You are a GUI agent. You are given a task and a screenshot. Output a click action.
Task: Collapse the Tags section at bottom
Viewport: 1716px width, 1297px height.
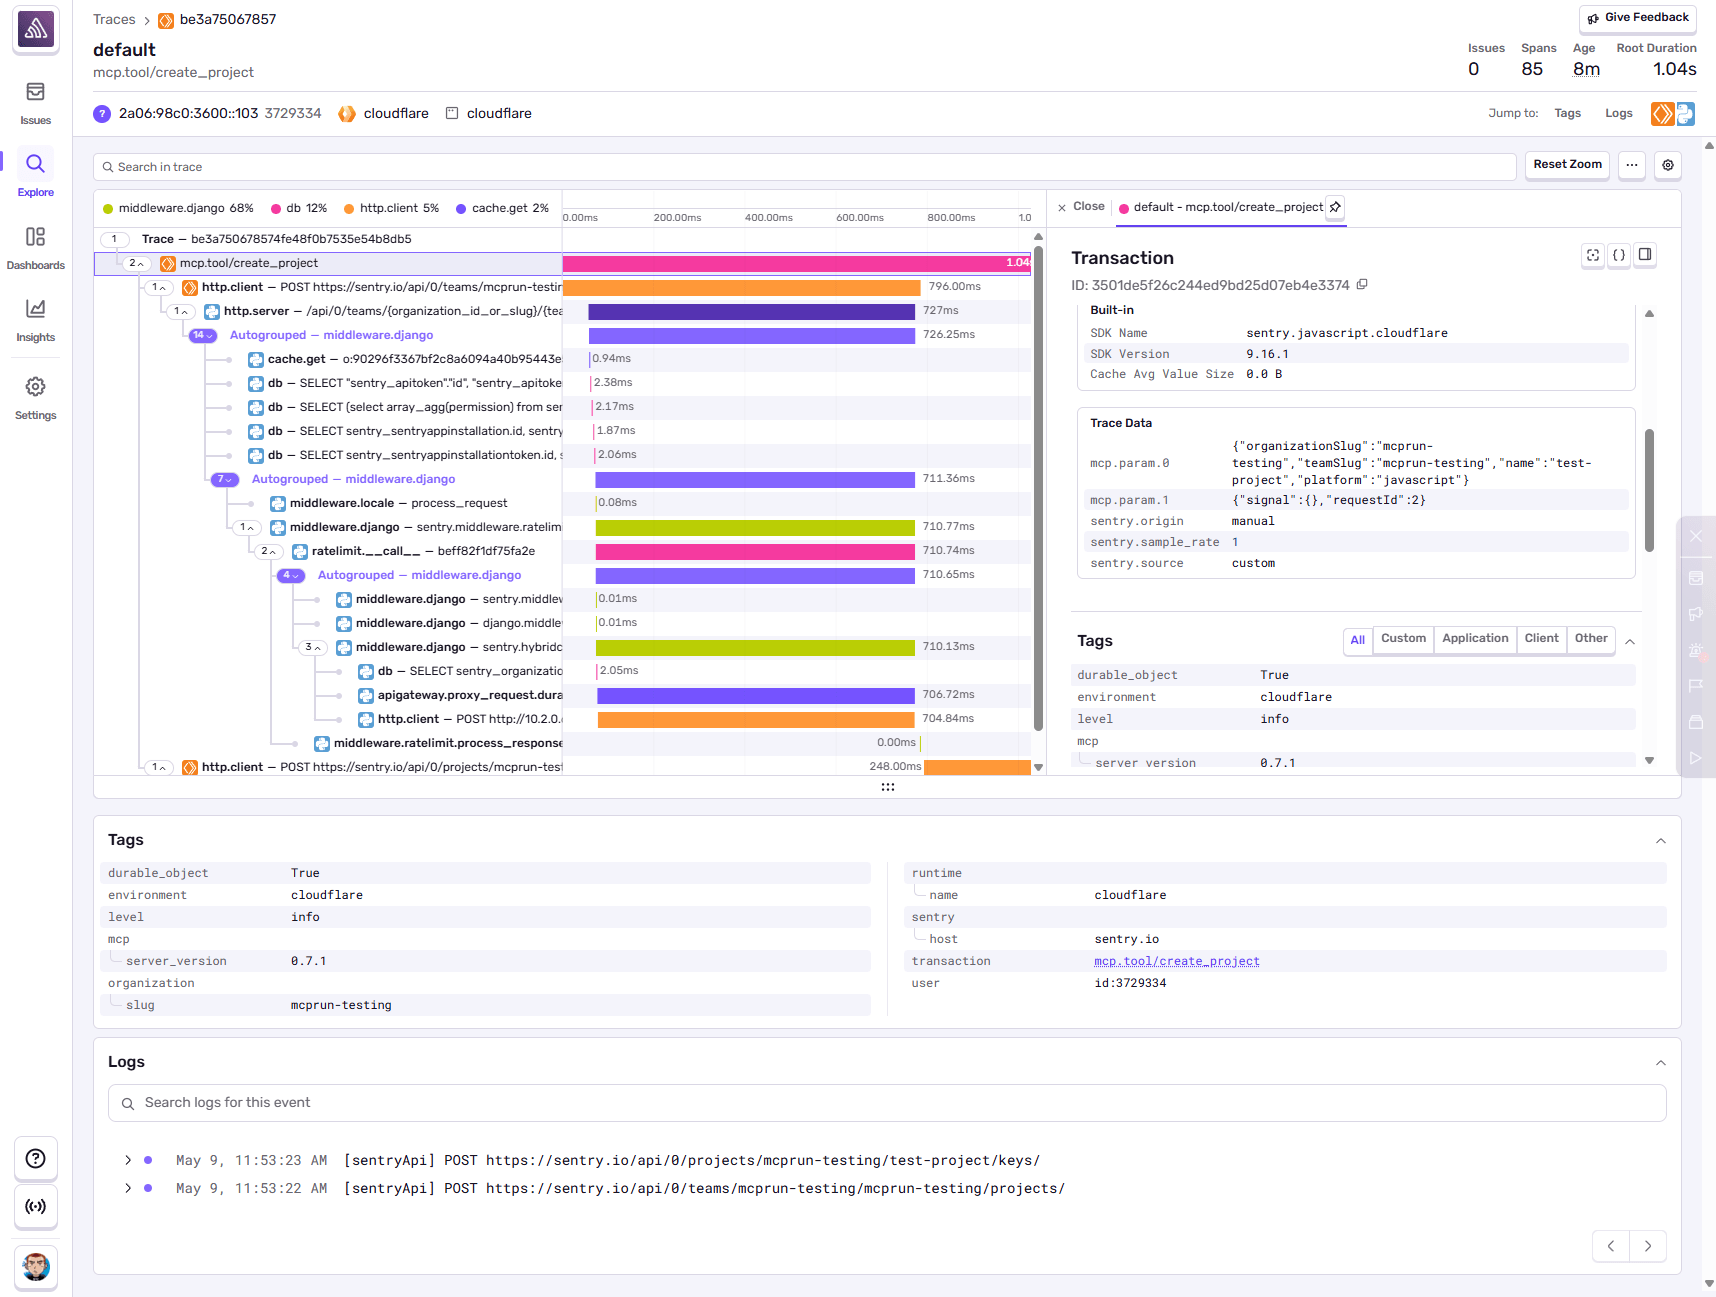point(1662,841)
